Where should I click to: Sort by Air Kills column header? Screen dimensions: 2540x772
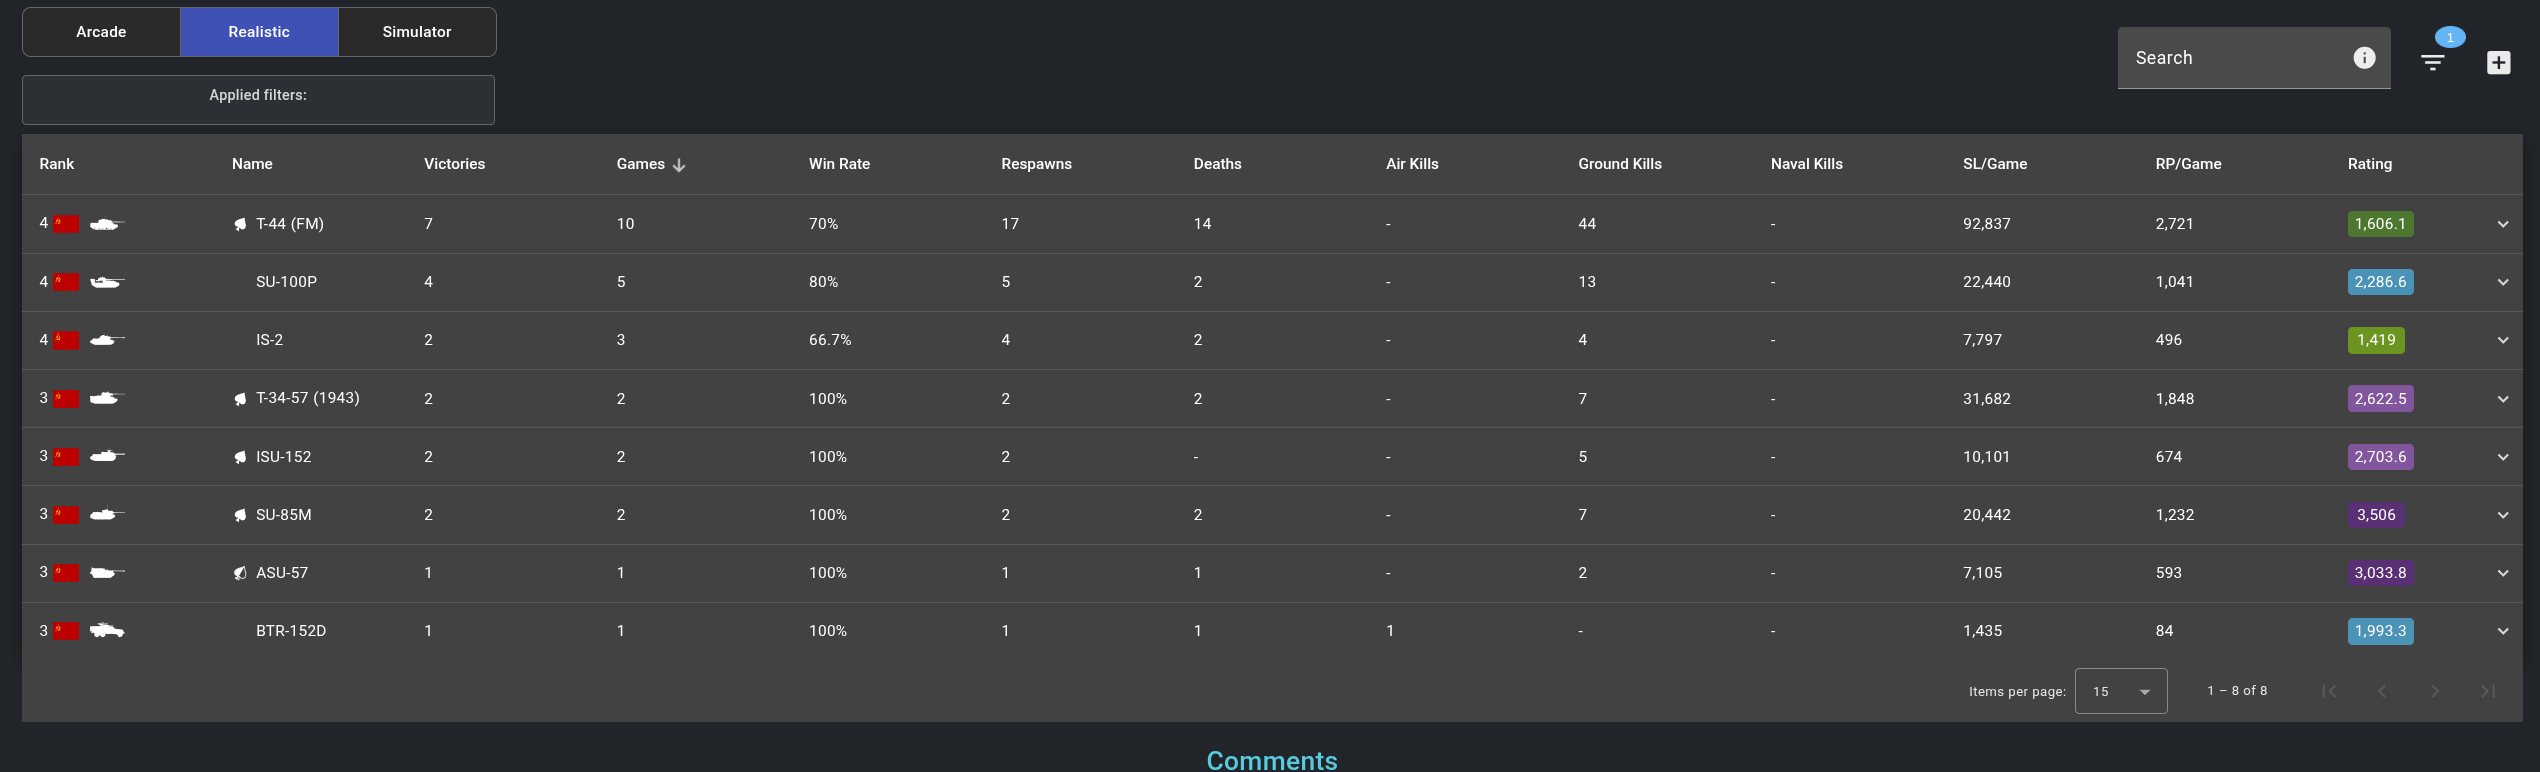(x=1412, y=164)
